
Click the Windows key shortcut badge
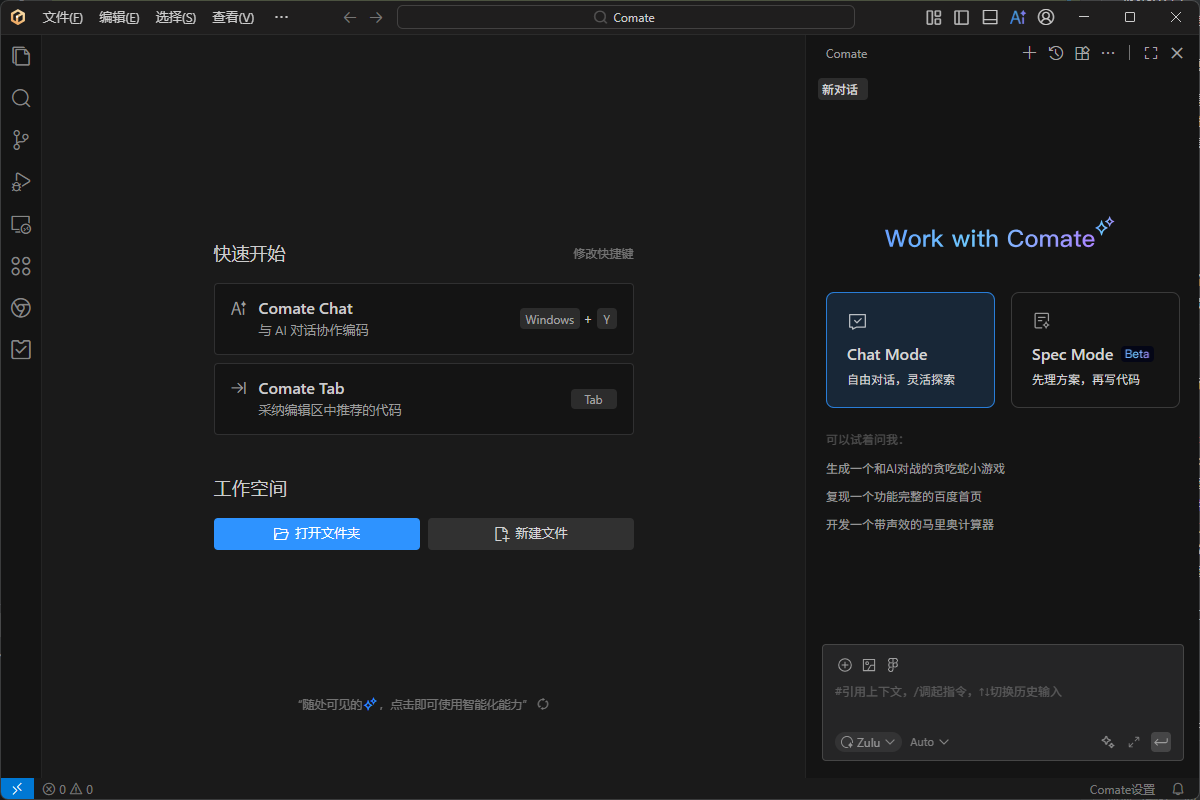pos(550,320)
